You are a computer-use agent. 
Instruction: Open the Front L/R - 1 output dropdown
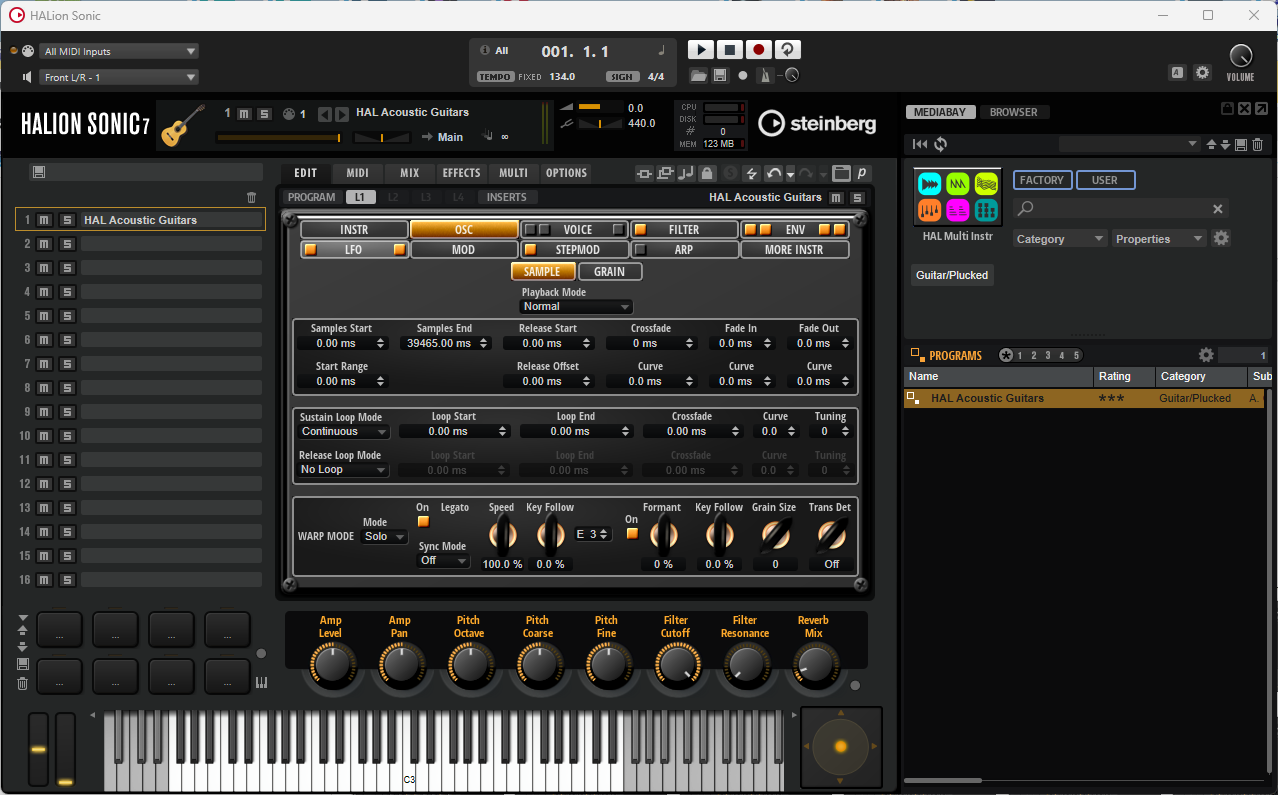click(x=120, y=77)
